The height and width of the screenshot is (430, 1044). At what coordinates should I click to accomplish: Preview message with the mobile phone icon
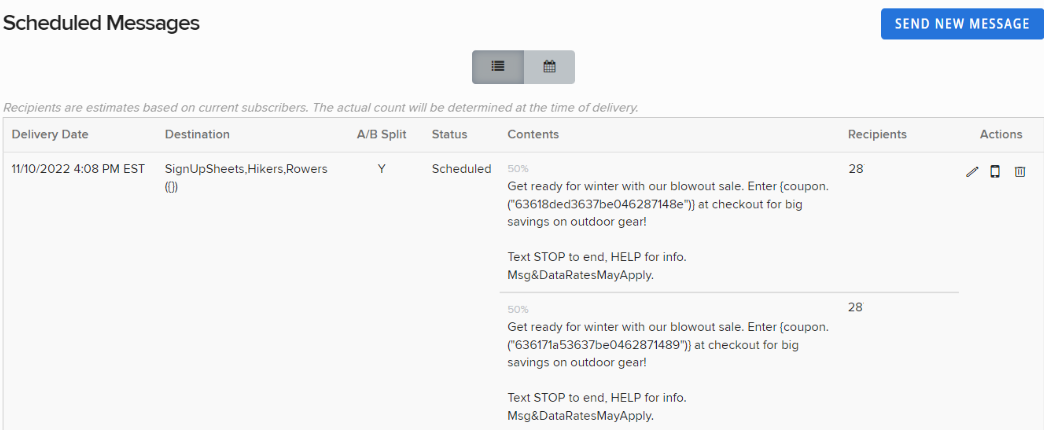(x=995, y=172)
